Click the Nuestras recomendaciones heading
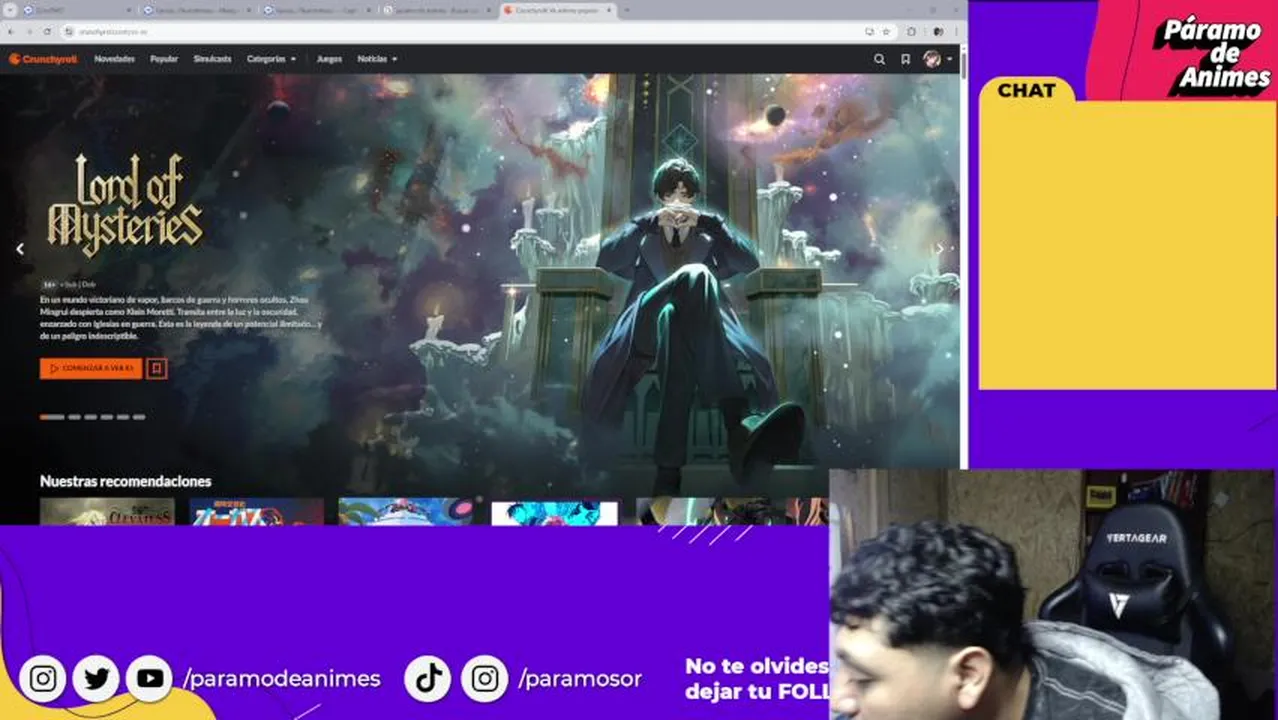Screen dimensions: 1278x720 [x=125, y=481]
